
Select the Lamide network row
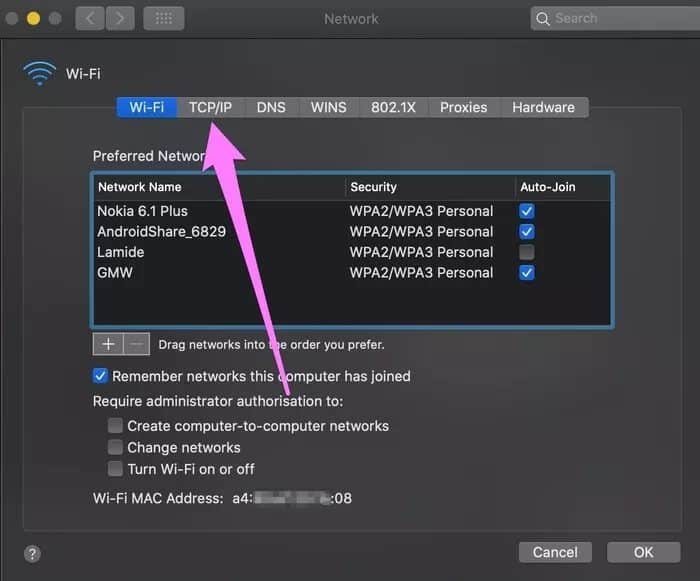(352, 252)
